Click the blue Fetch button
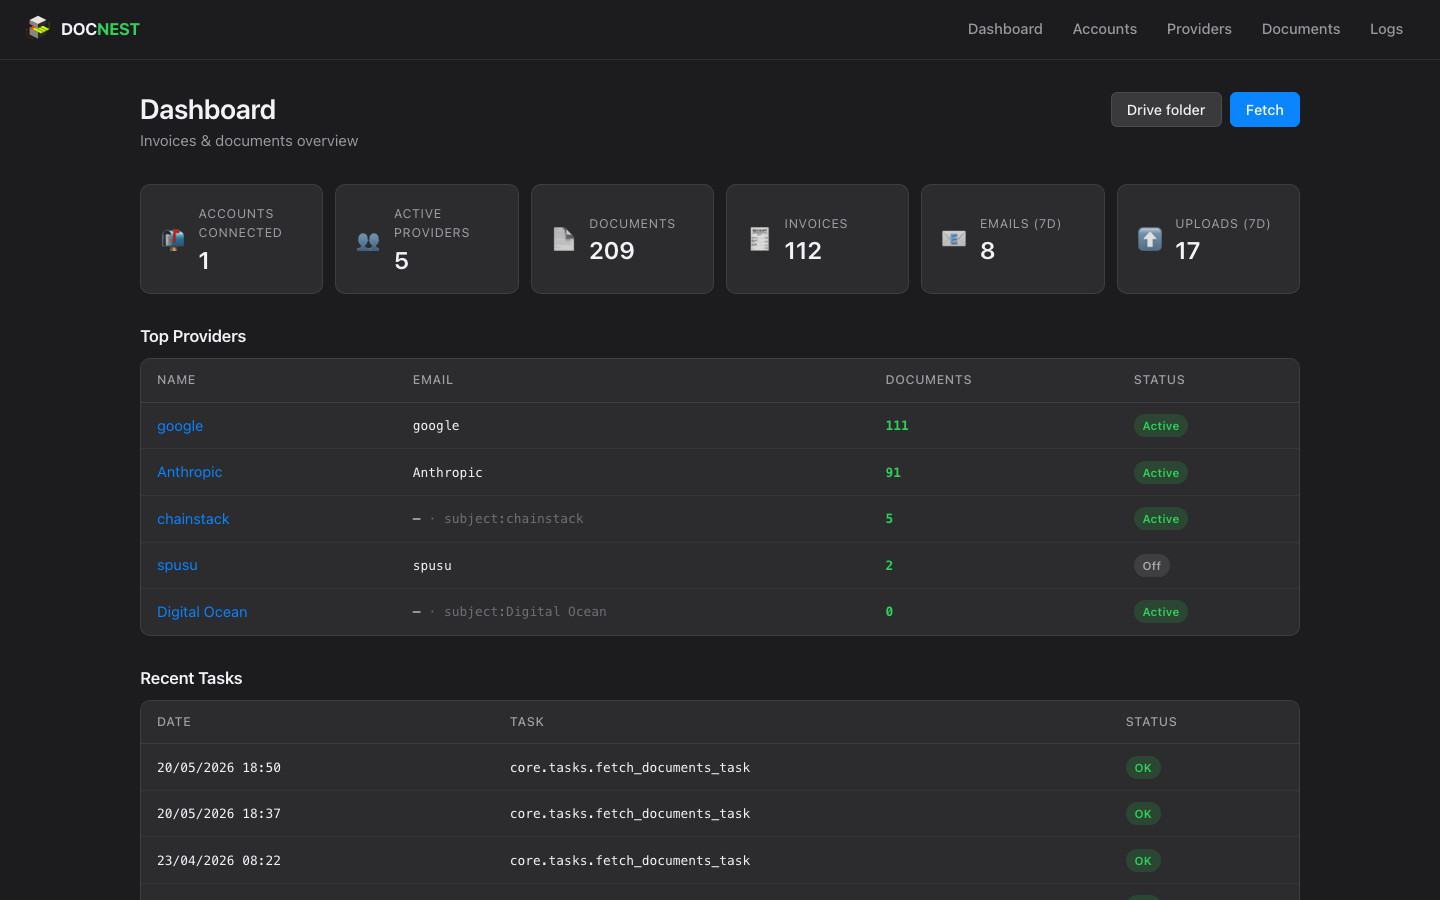 [x=1264, y=110]
